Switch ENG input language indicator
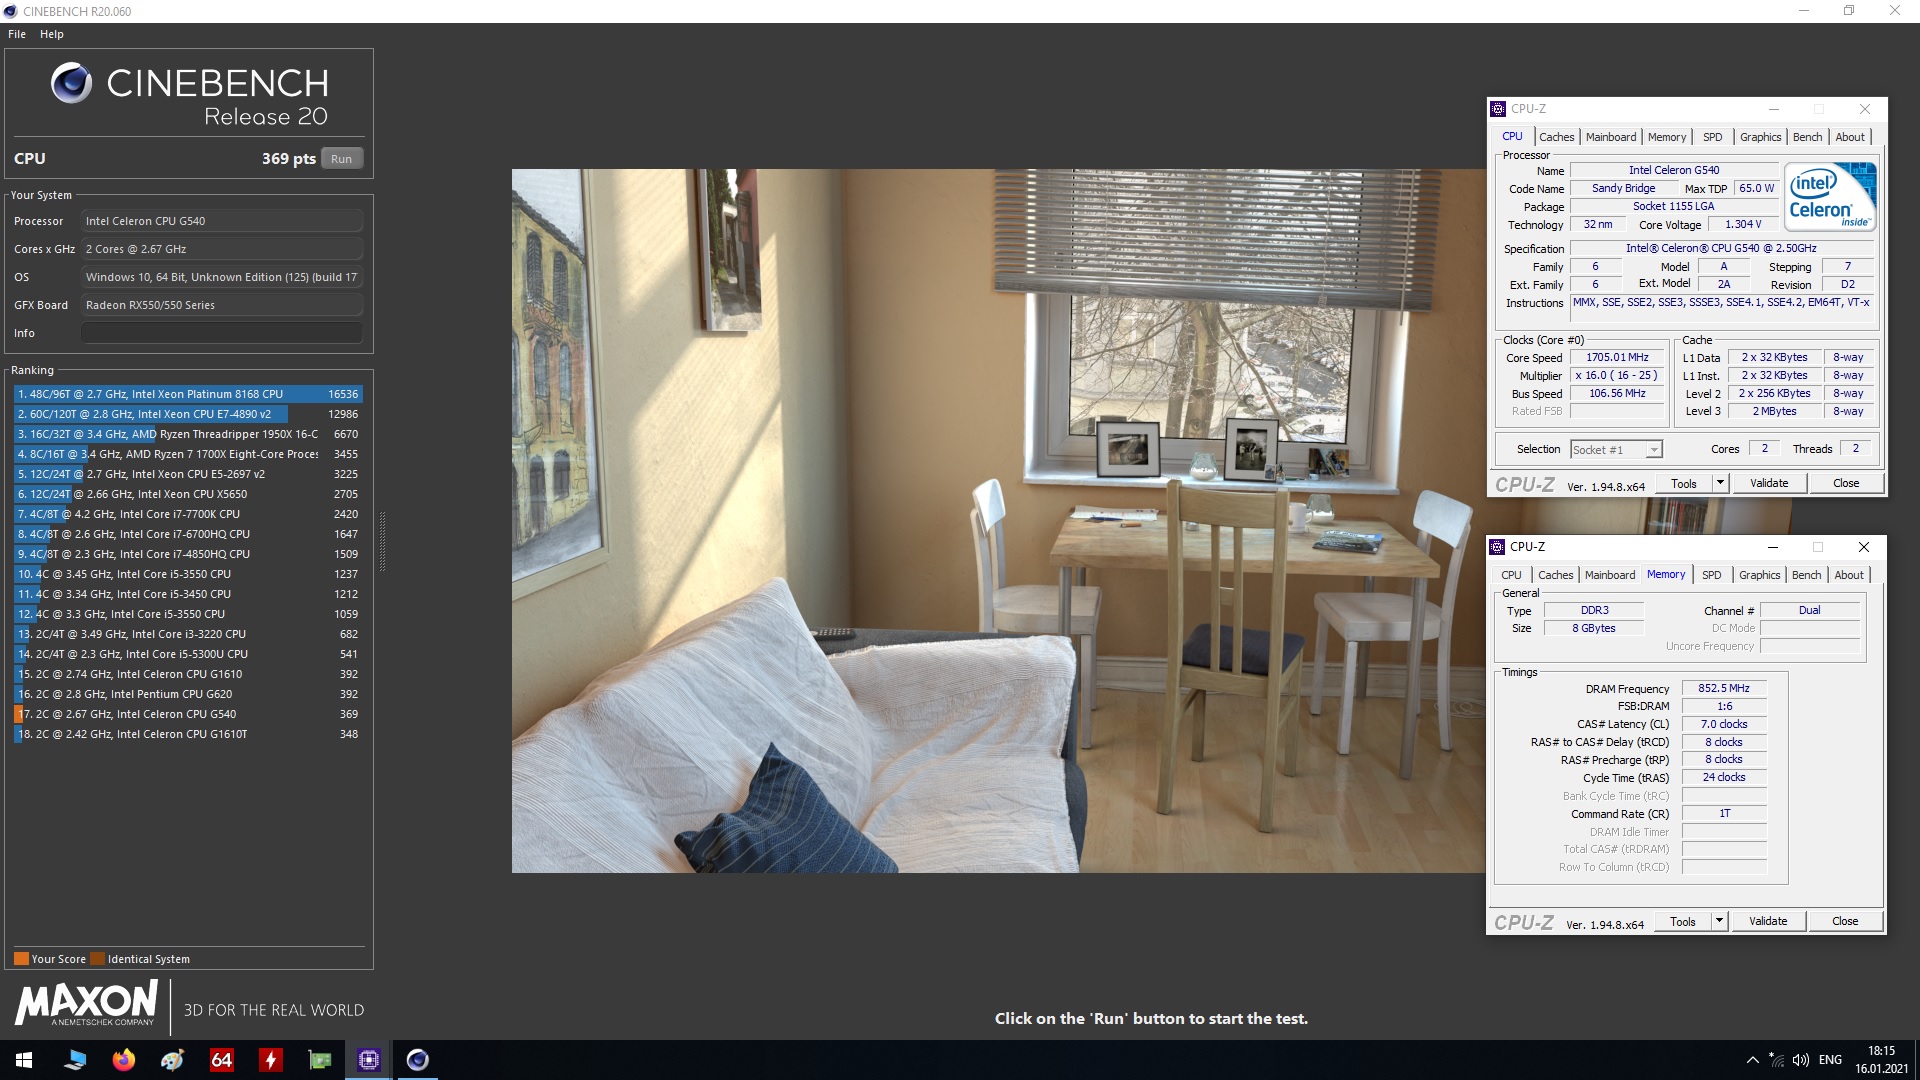Image resolution: width=1920 pixels, height=1080 pixels. pos(1830,1060)
